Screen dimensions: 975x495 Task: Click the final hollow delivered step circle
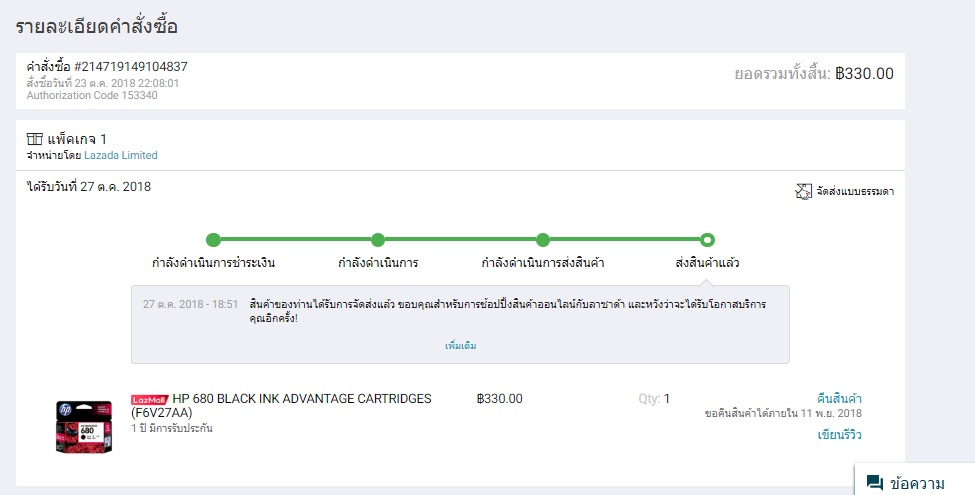coord(708,240)
